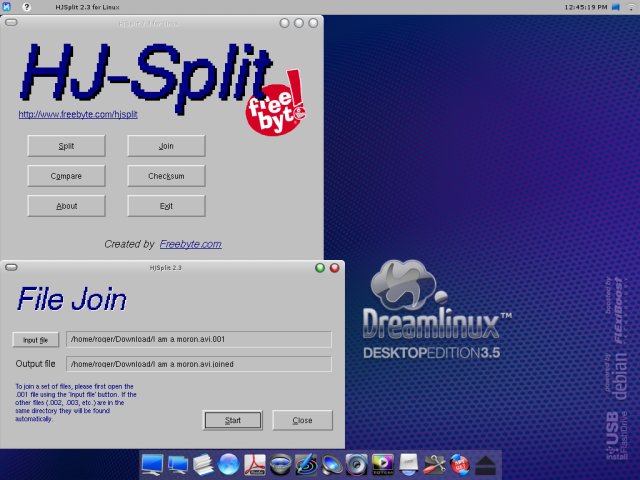Open the round speaker music player icon
This screenshot has width=640, height=480.
(x=357, y=464)
